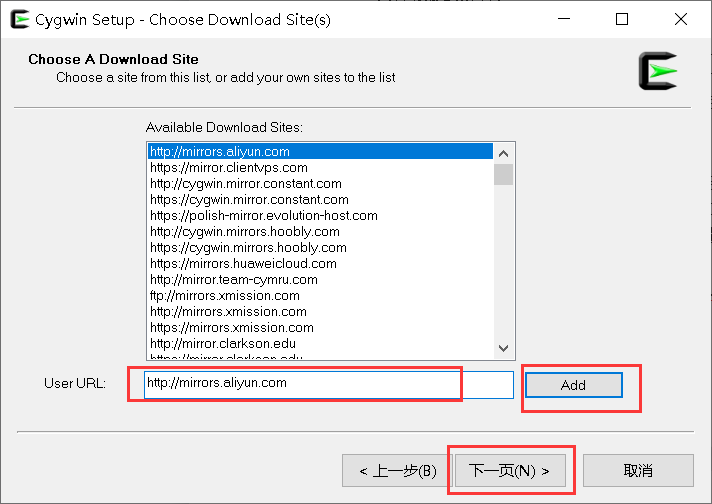Select http://mirrors.xmission.com entry
This screenshot has width=712, height=504.
[x=321, y=311]
